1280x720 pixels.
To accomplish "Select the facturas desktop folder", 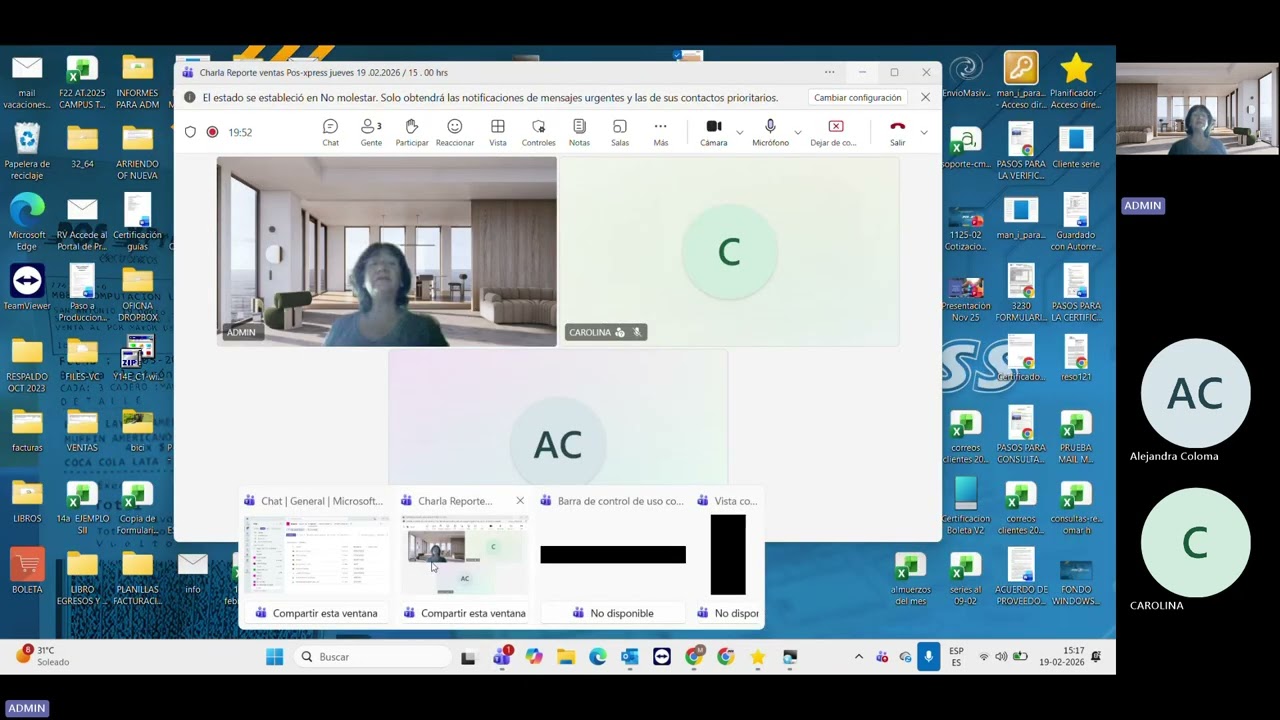I will (x=27, y=430).
